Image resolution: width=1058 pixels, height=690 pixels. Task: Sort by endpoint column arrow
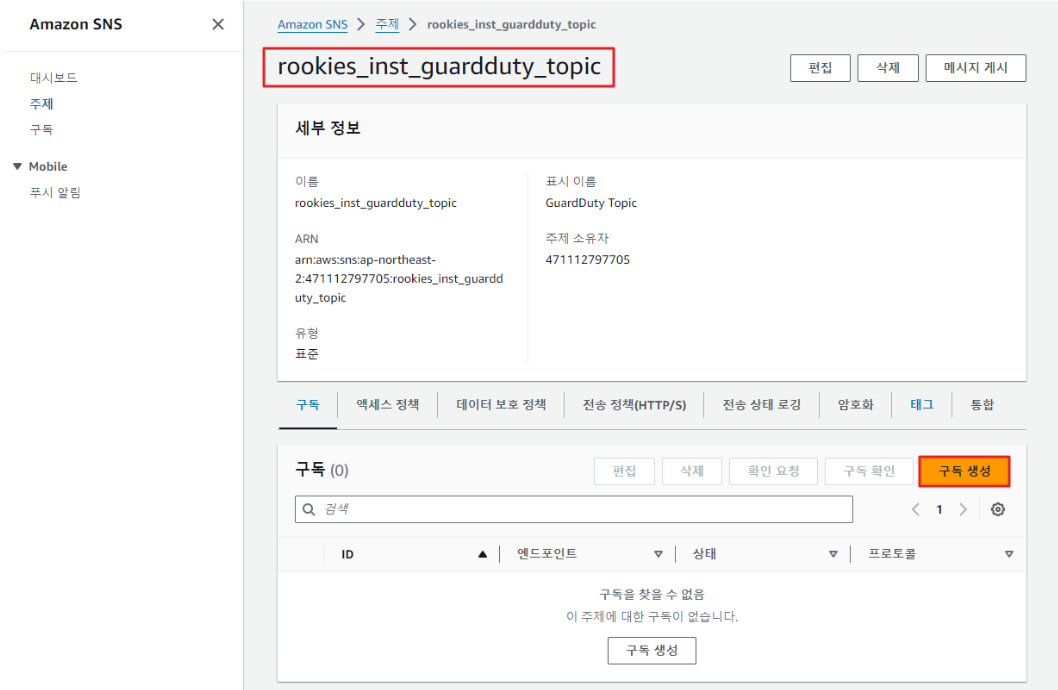pyautogui.click(x=658, y=554)
